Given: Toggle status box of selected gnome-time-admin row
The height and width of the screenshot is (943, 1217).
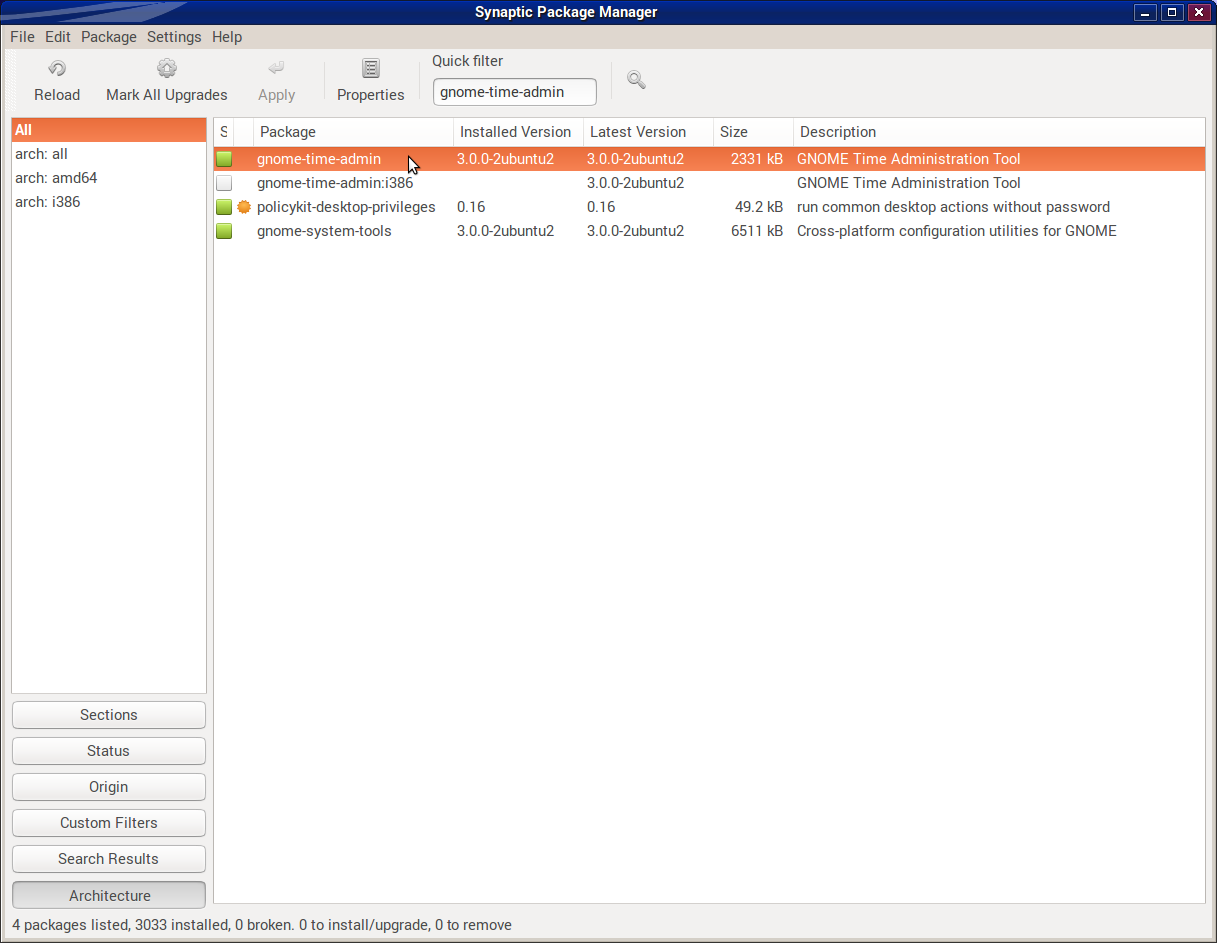Looking at the screenshot, I should click(x=224, y=159).
